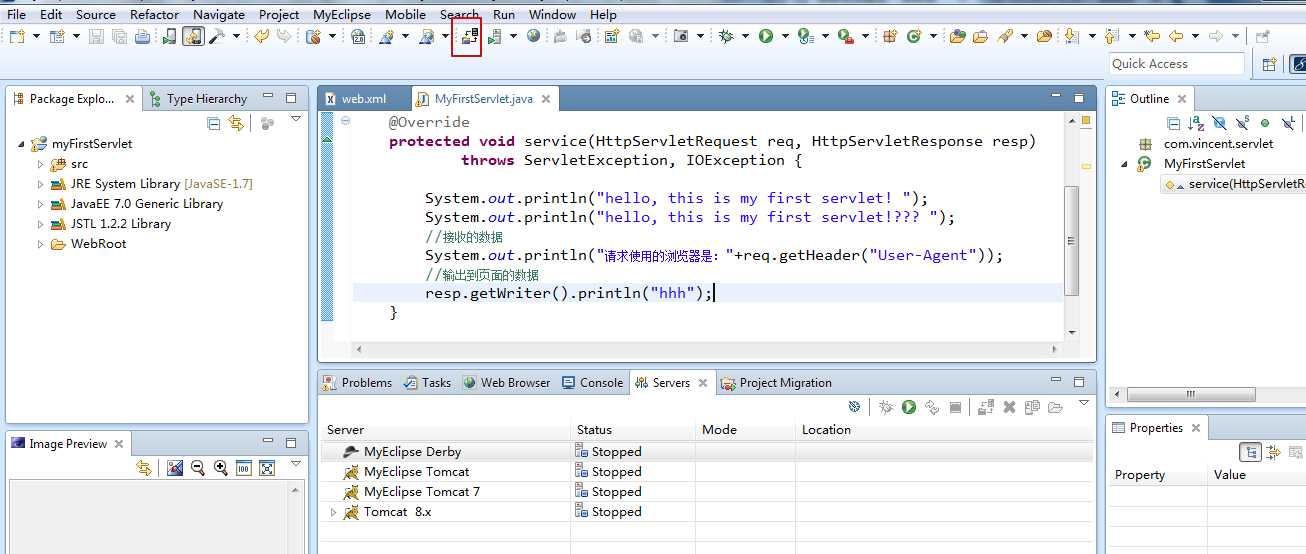Click the New Java Package toolbar icon
Image resolution: width=1306 pixels, height=554 pixels.
tap(890, 36)
